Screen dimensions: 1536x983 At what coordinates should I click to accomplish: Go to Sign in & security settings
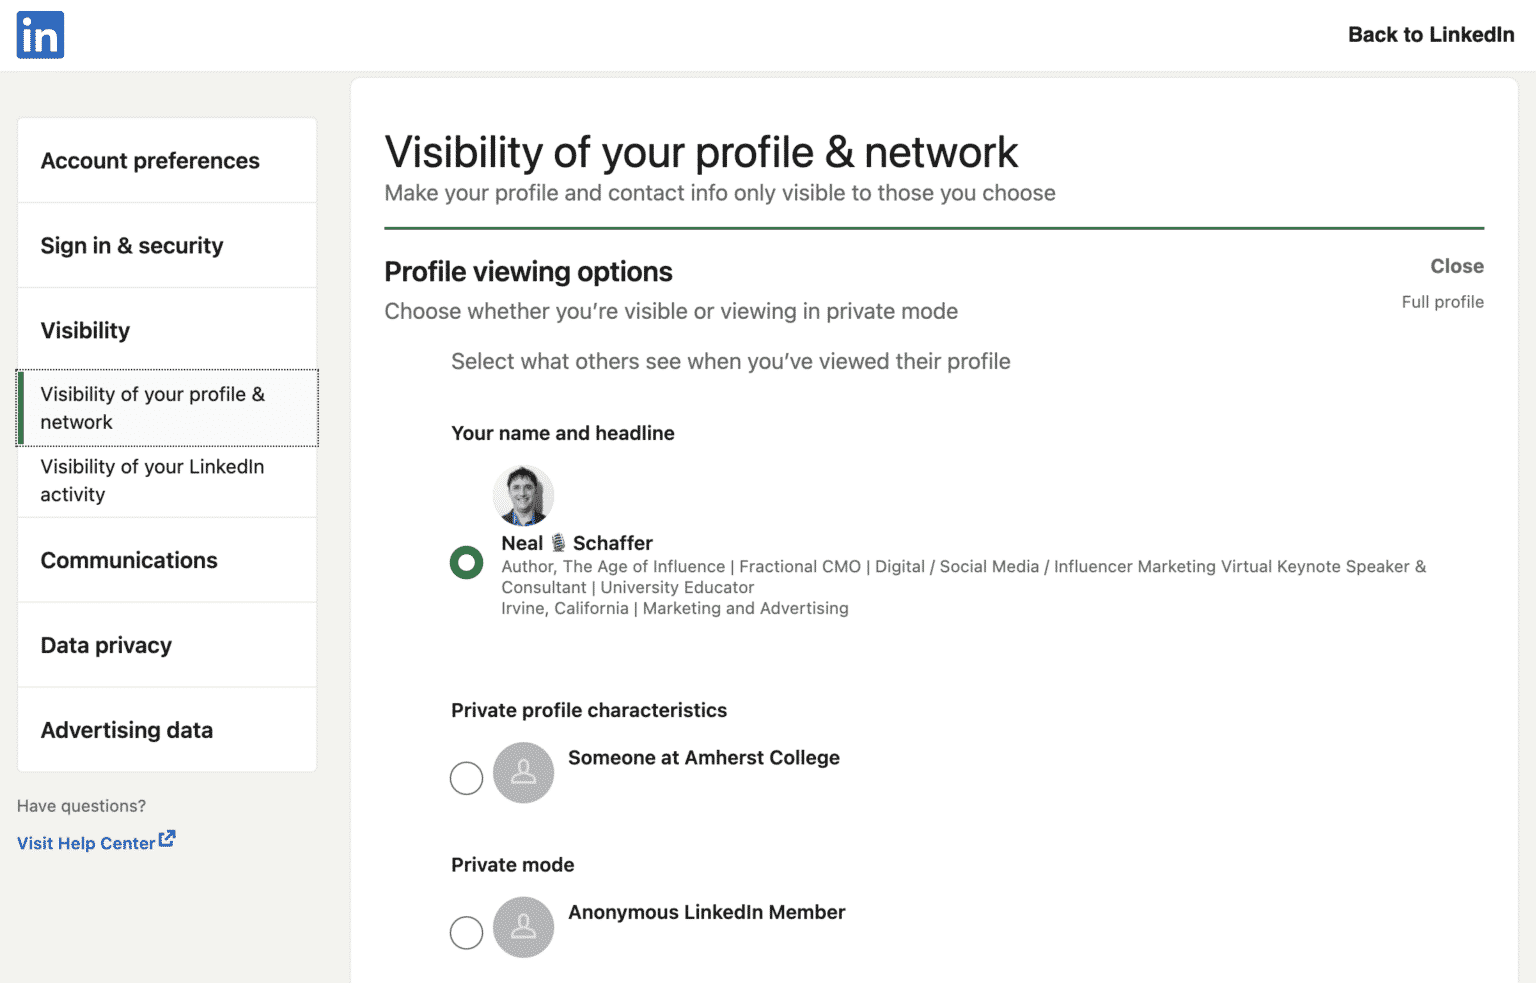(131, 245)
